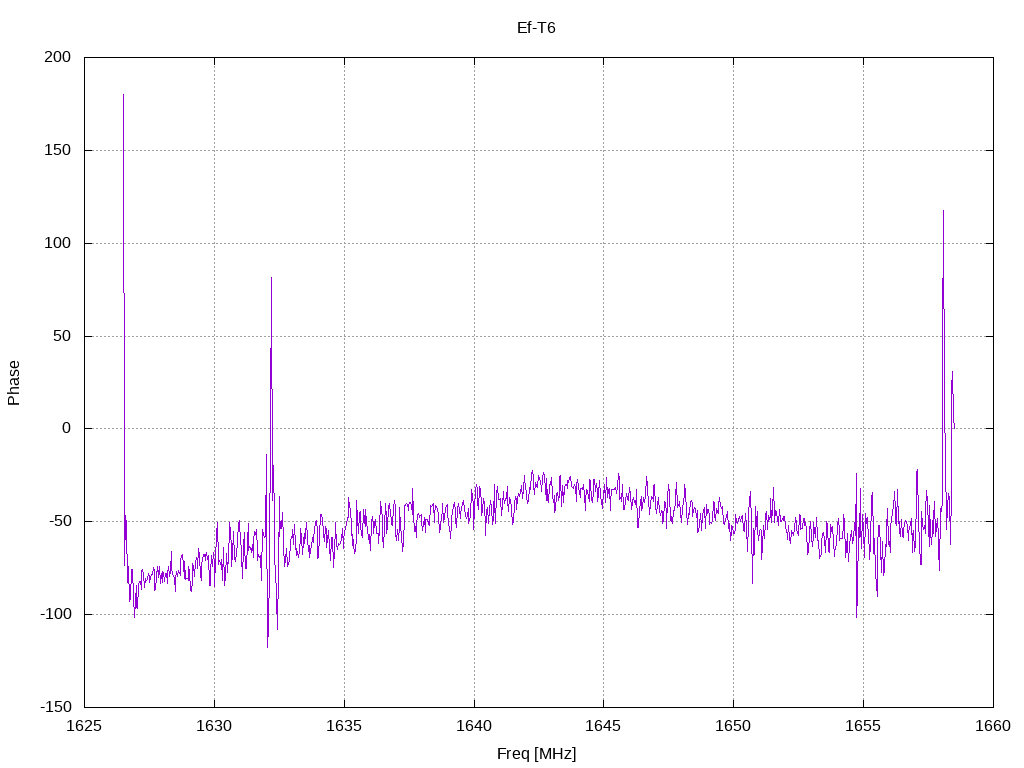Click the x-axis tick label 1660
Image resolution: width=1024 pixels, height=768 pixels.
coord(993,726)
